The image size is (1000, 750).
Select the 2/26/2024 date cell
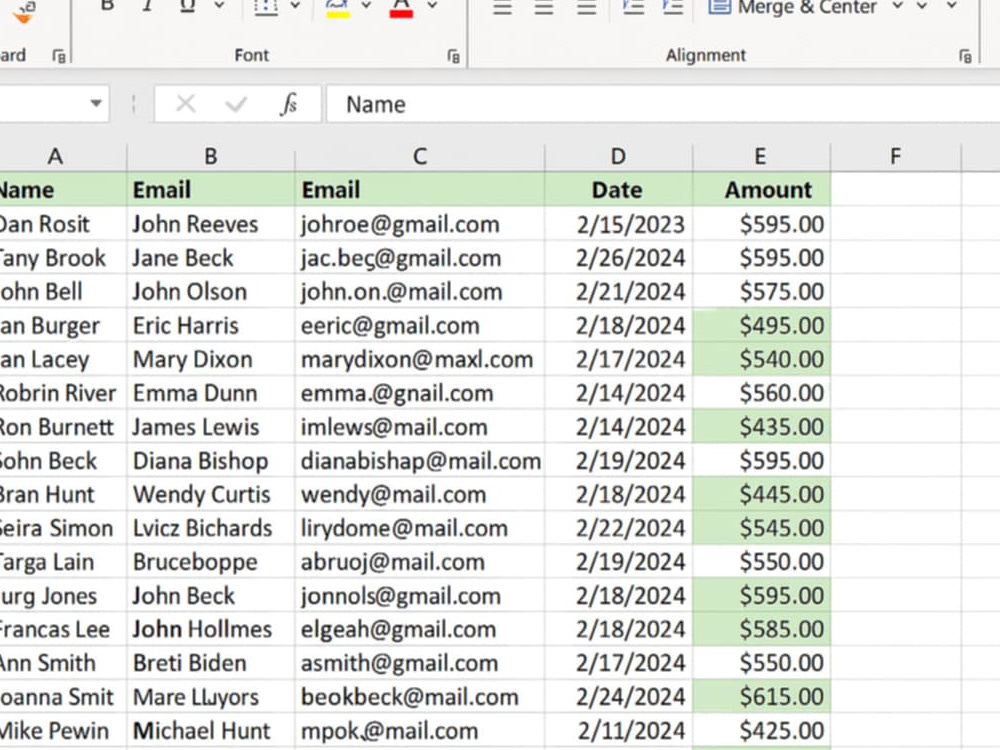619,258
